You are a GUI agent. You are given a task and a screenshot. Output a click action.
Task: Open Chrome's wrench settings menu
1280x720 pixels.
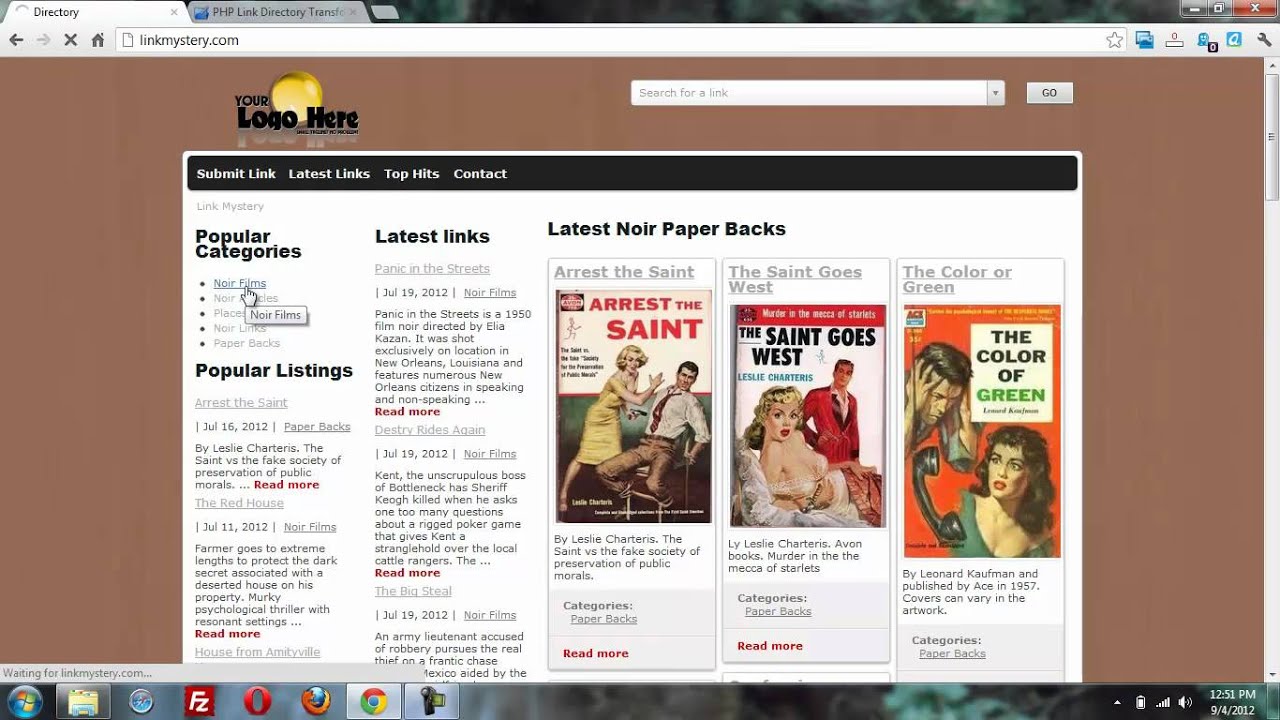[1264, 40]
